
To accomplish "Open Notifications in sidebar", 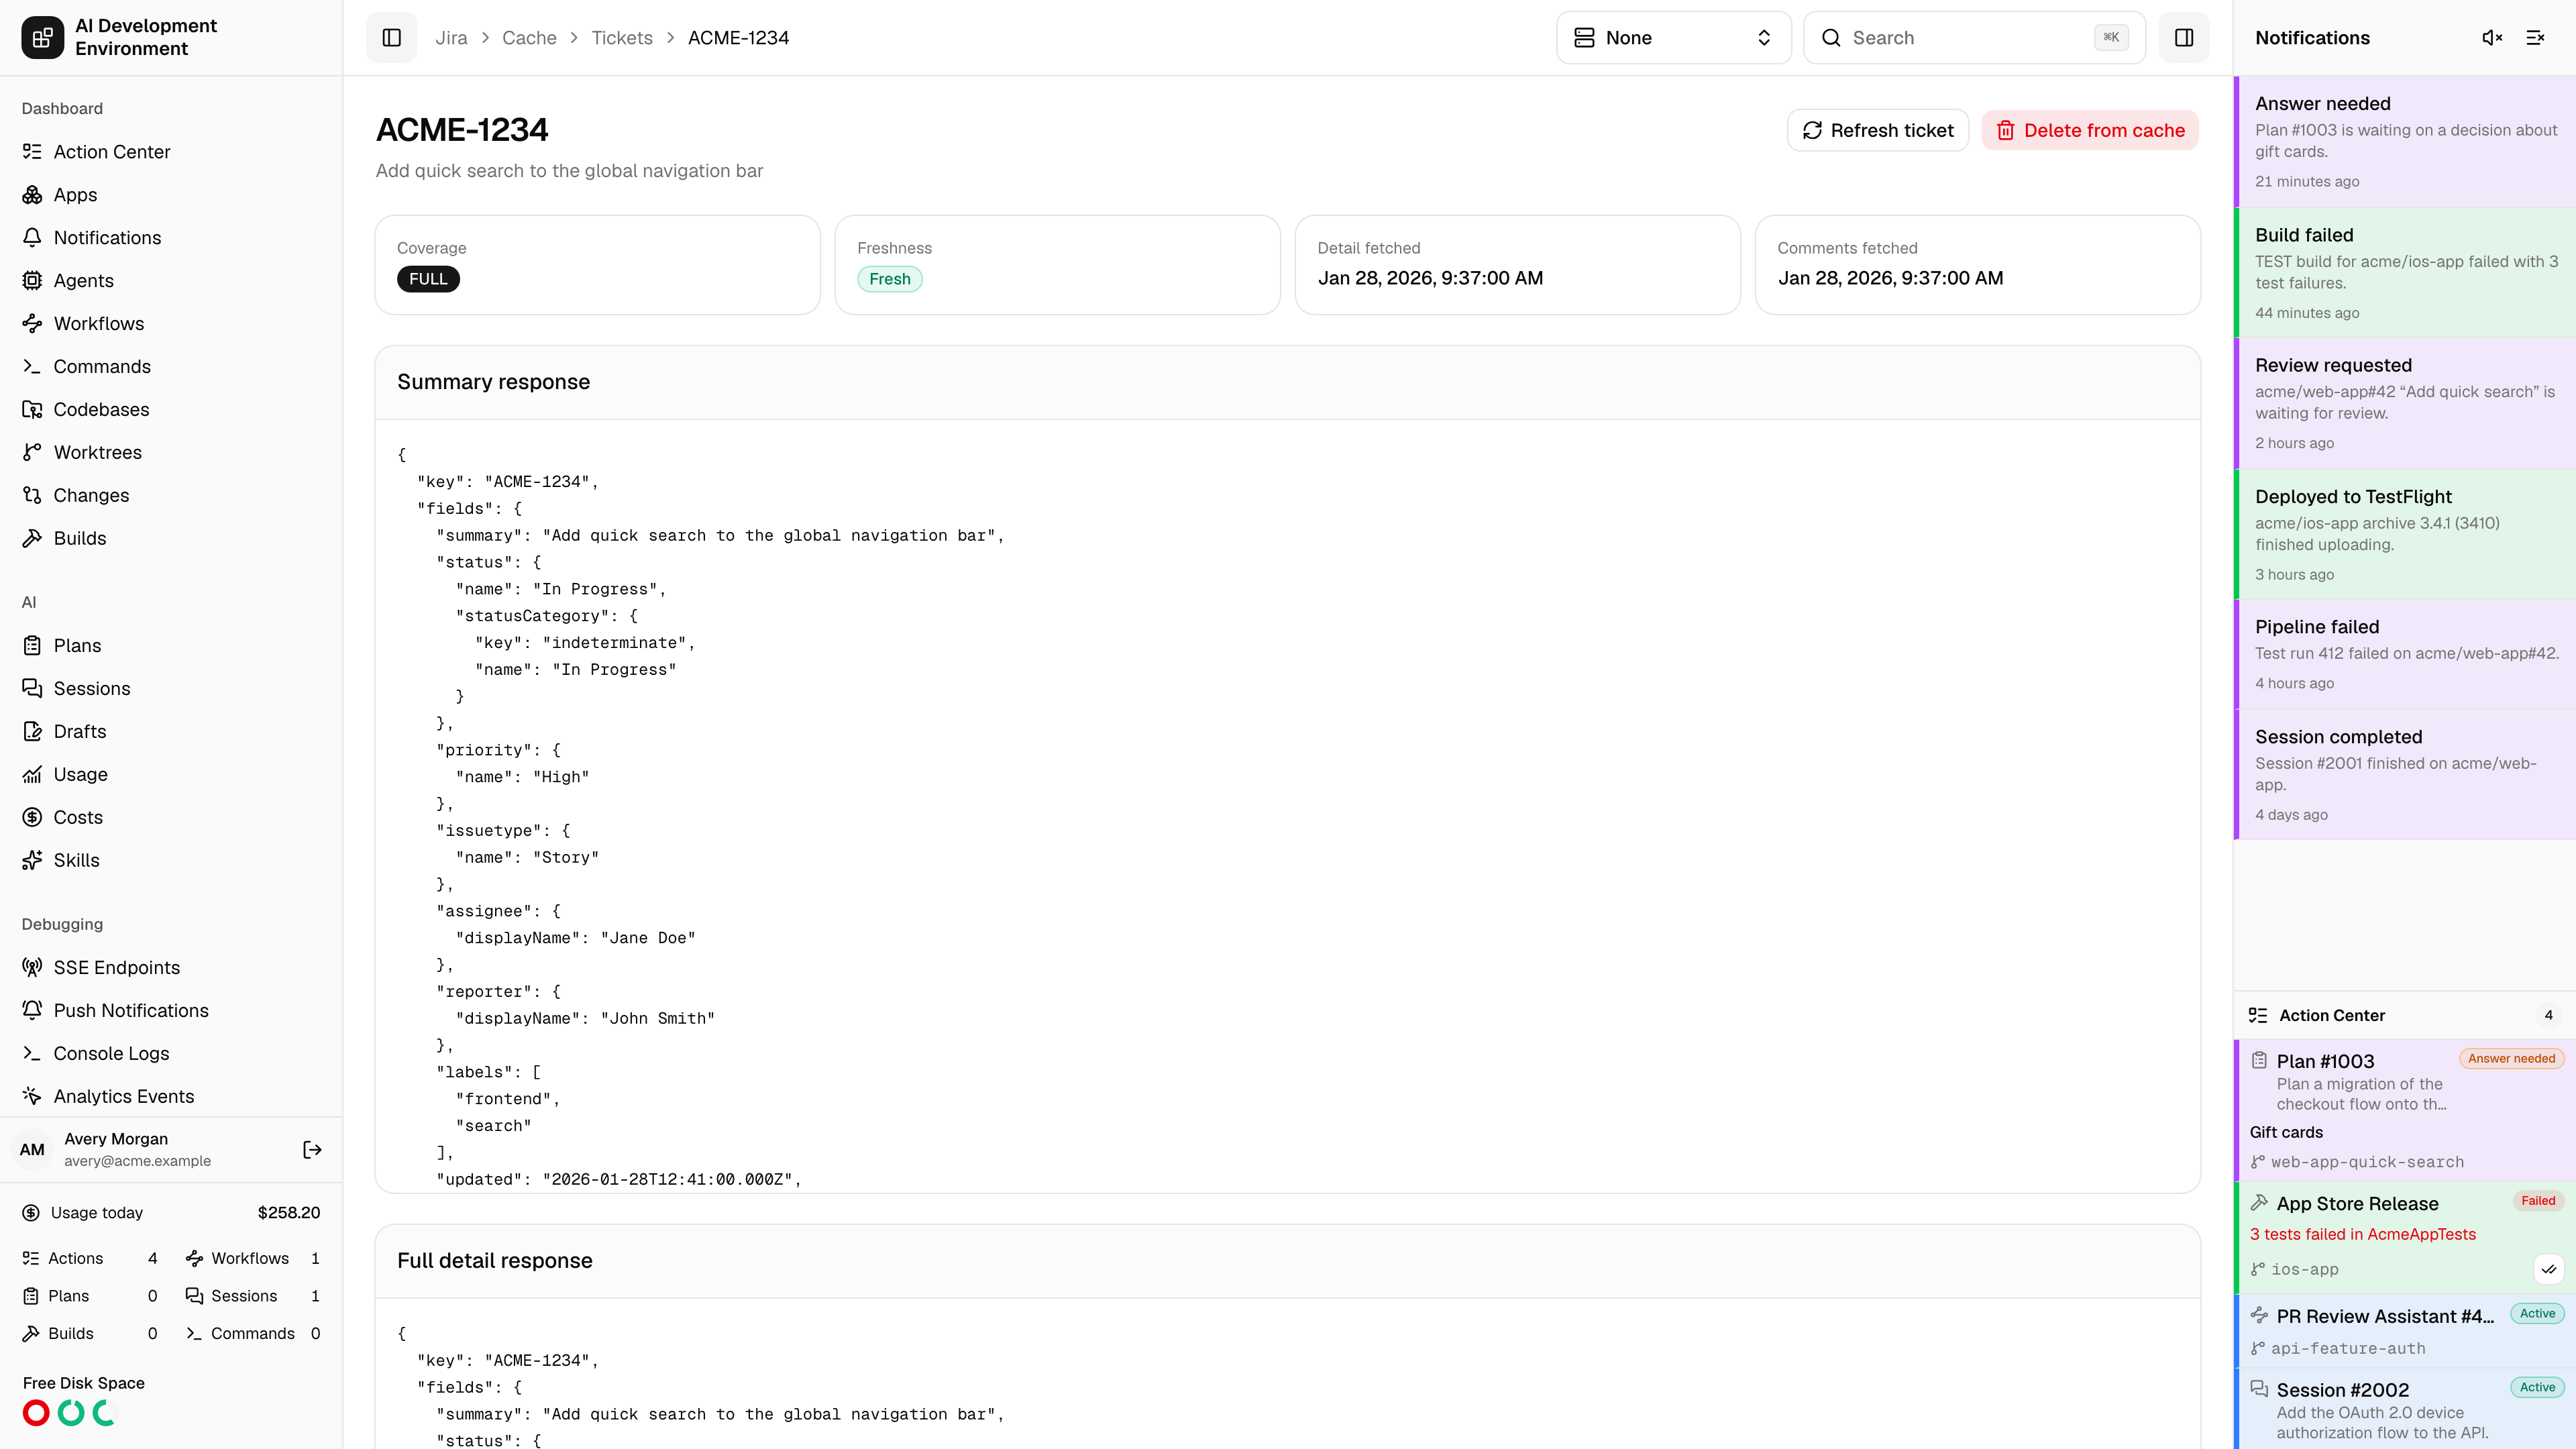I will click(x=171, y=238).
